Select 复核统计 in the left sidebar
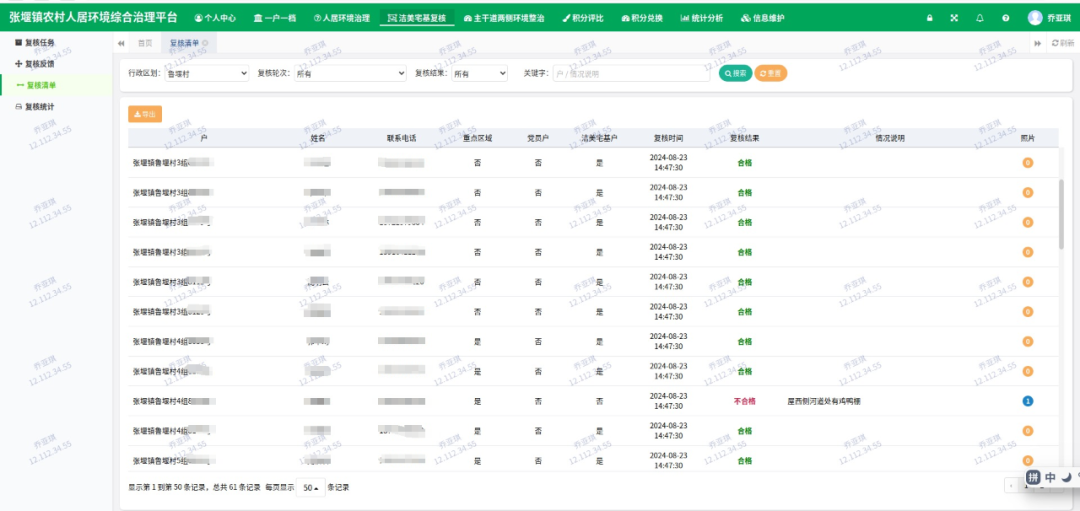The width and height of the screenshot is (1080, 511). click(x=40, y=106)
